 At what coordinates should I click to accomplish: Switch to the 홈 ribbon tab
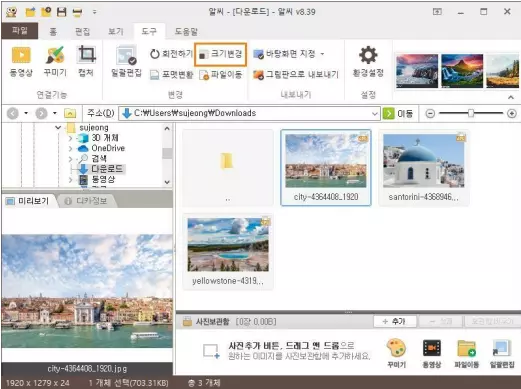pos(53,32)
